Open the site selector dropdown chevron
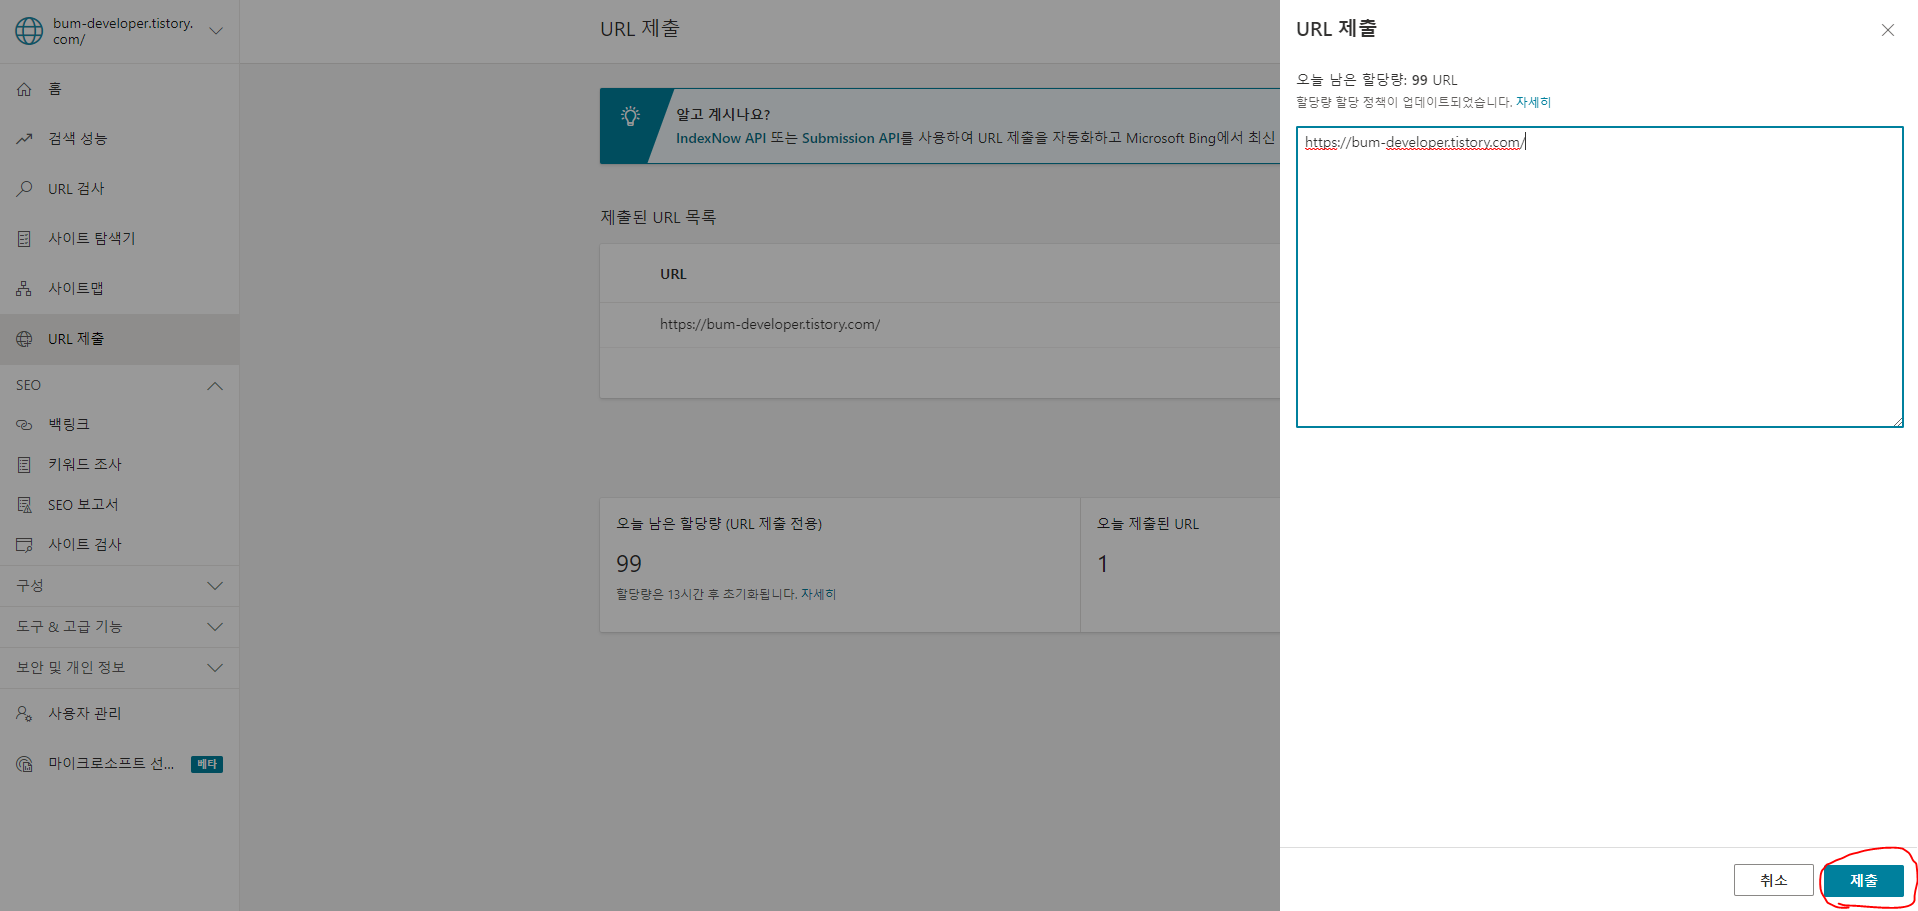The height and width of the screenshot is (911, 1918). coord(215,31)
